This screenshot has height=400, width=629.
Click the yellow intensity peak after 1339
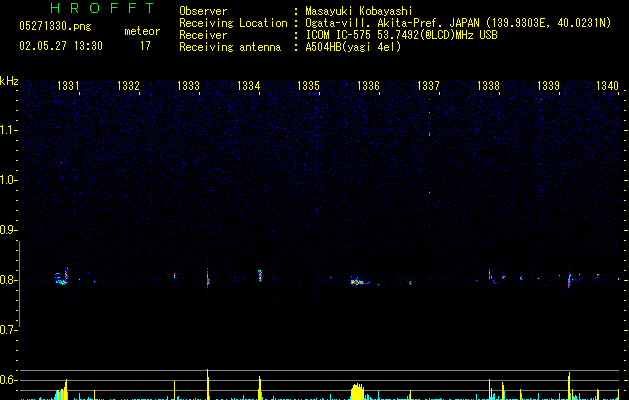(x=569, y=386)
